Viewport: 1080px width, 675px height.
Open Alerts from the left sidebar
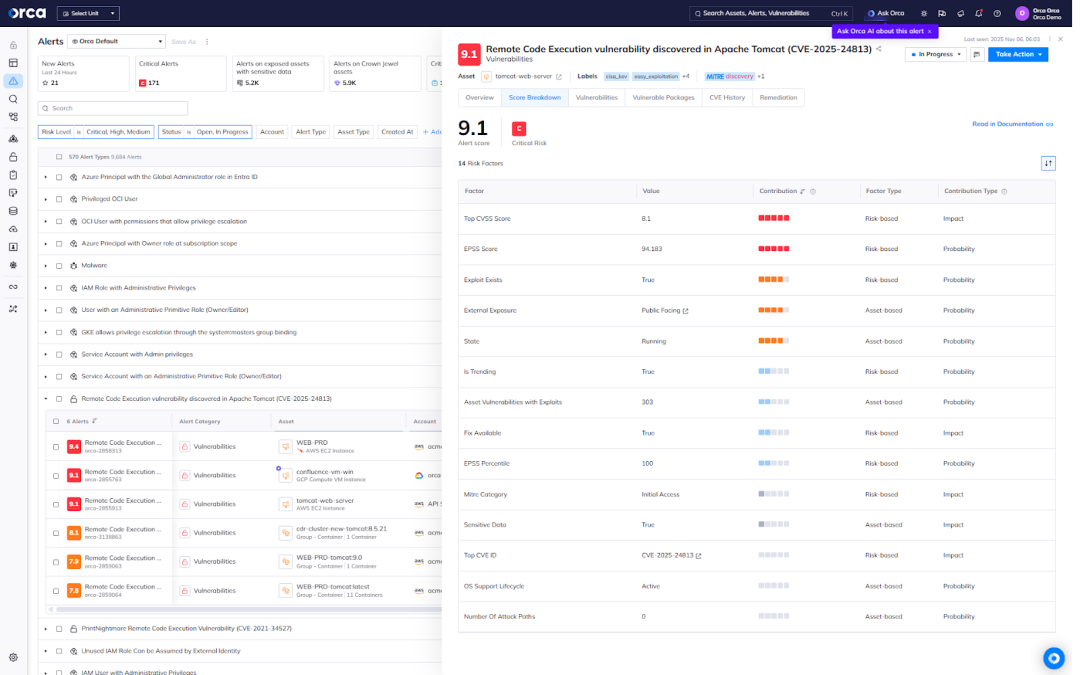(14, 83)
